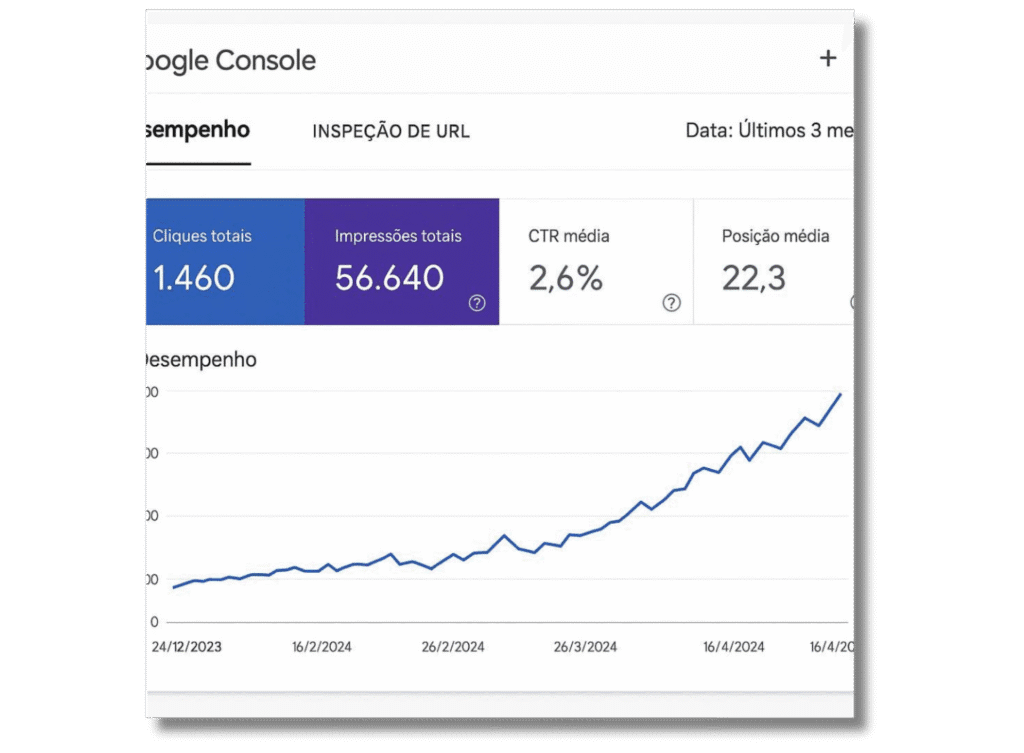Screen dimensions: 1024x753
Task: Click the starting point of the blue line
Action: tap(173, 587)
